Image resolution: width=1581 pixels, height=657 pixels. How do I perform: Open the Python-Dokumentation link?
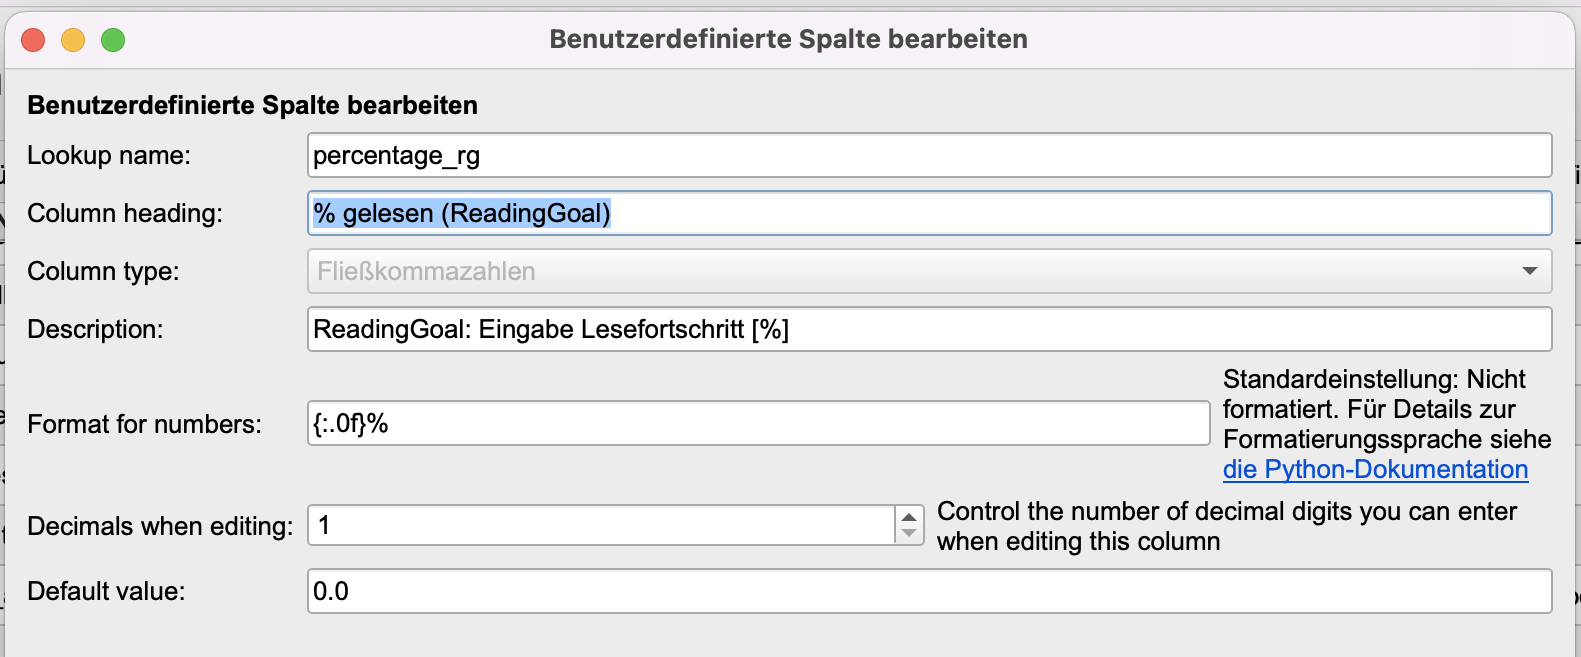tap(1375, 469)
